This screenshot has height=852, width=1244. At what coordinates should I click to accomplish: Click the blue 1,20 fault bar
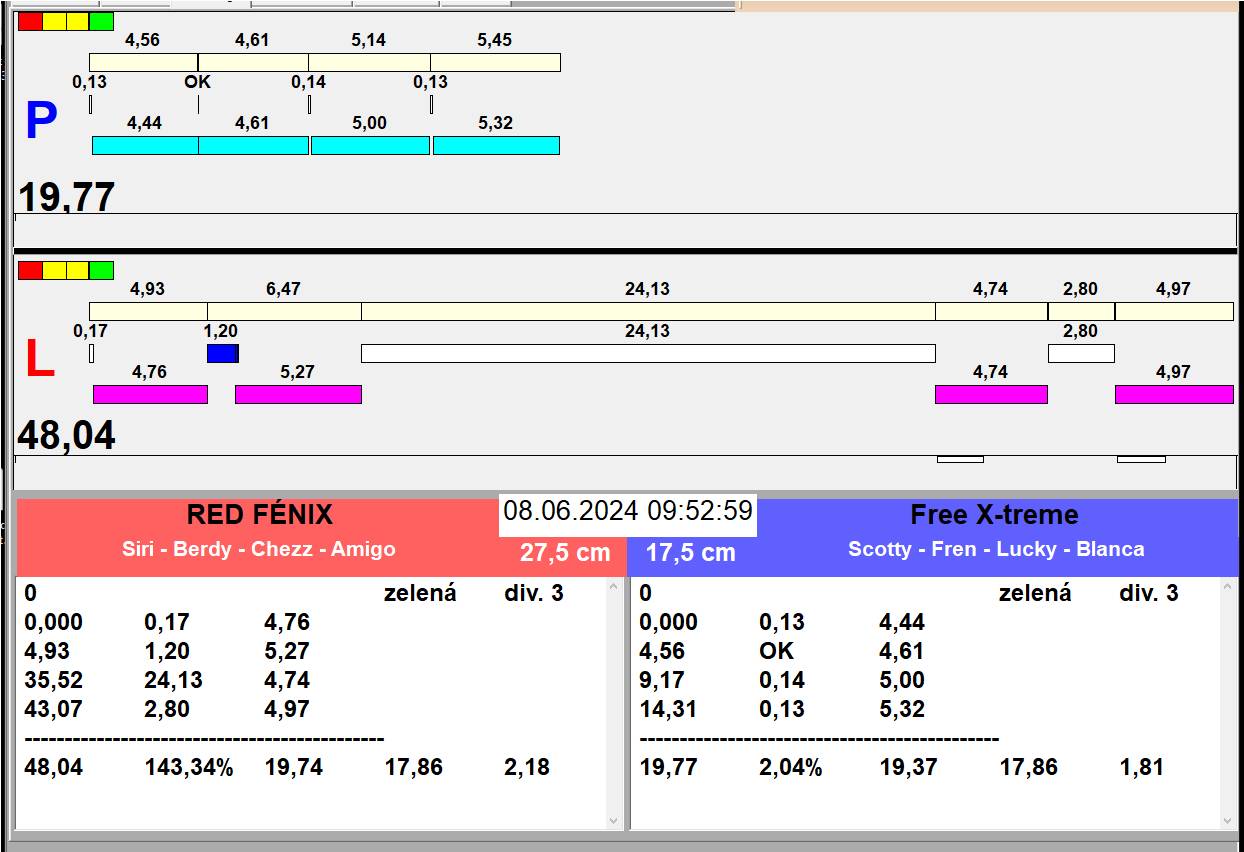[222, 353]
